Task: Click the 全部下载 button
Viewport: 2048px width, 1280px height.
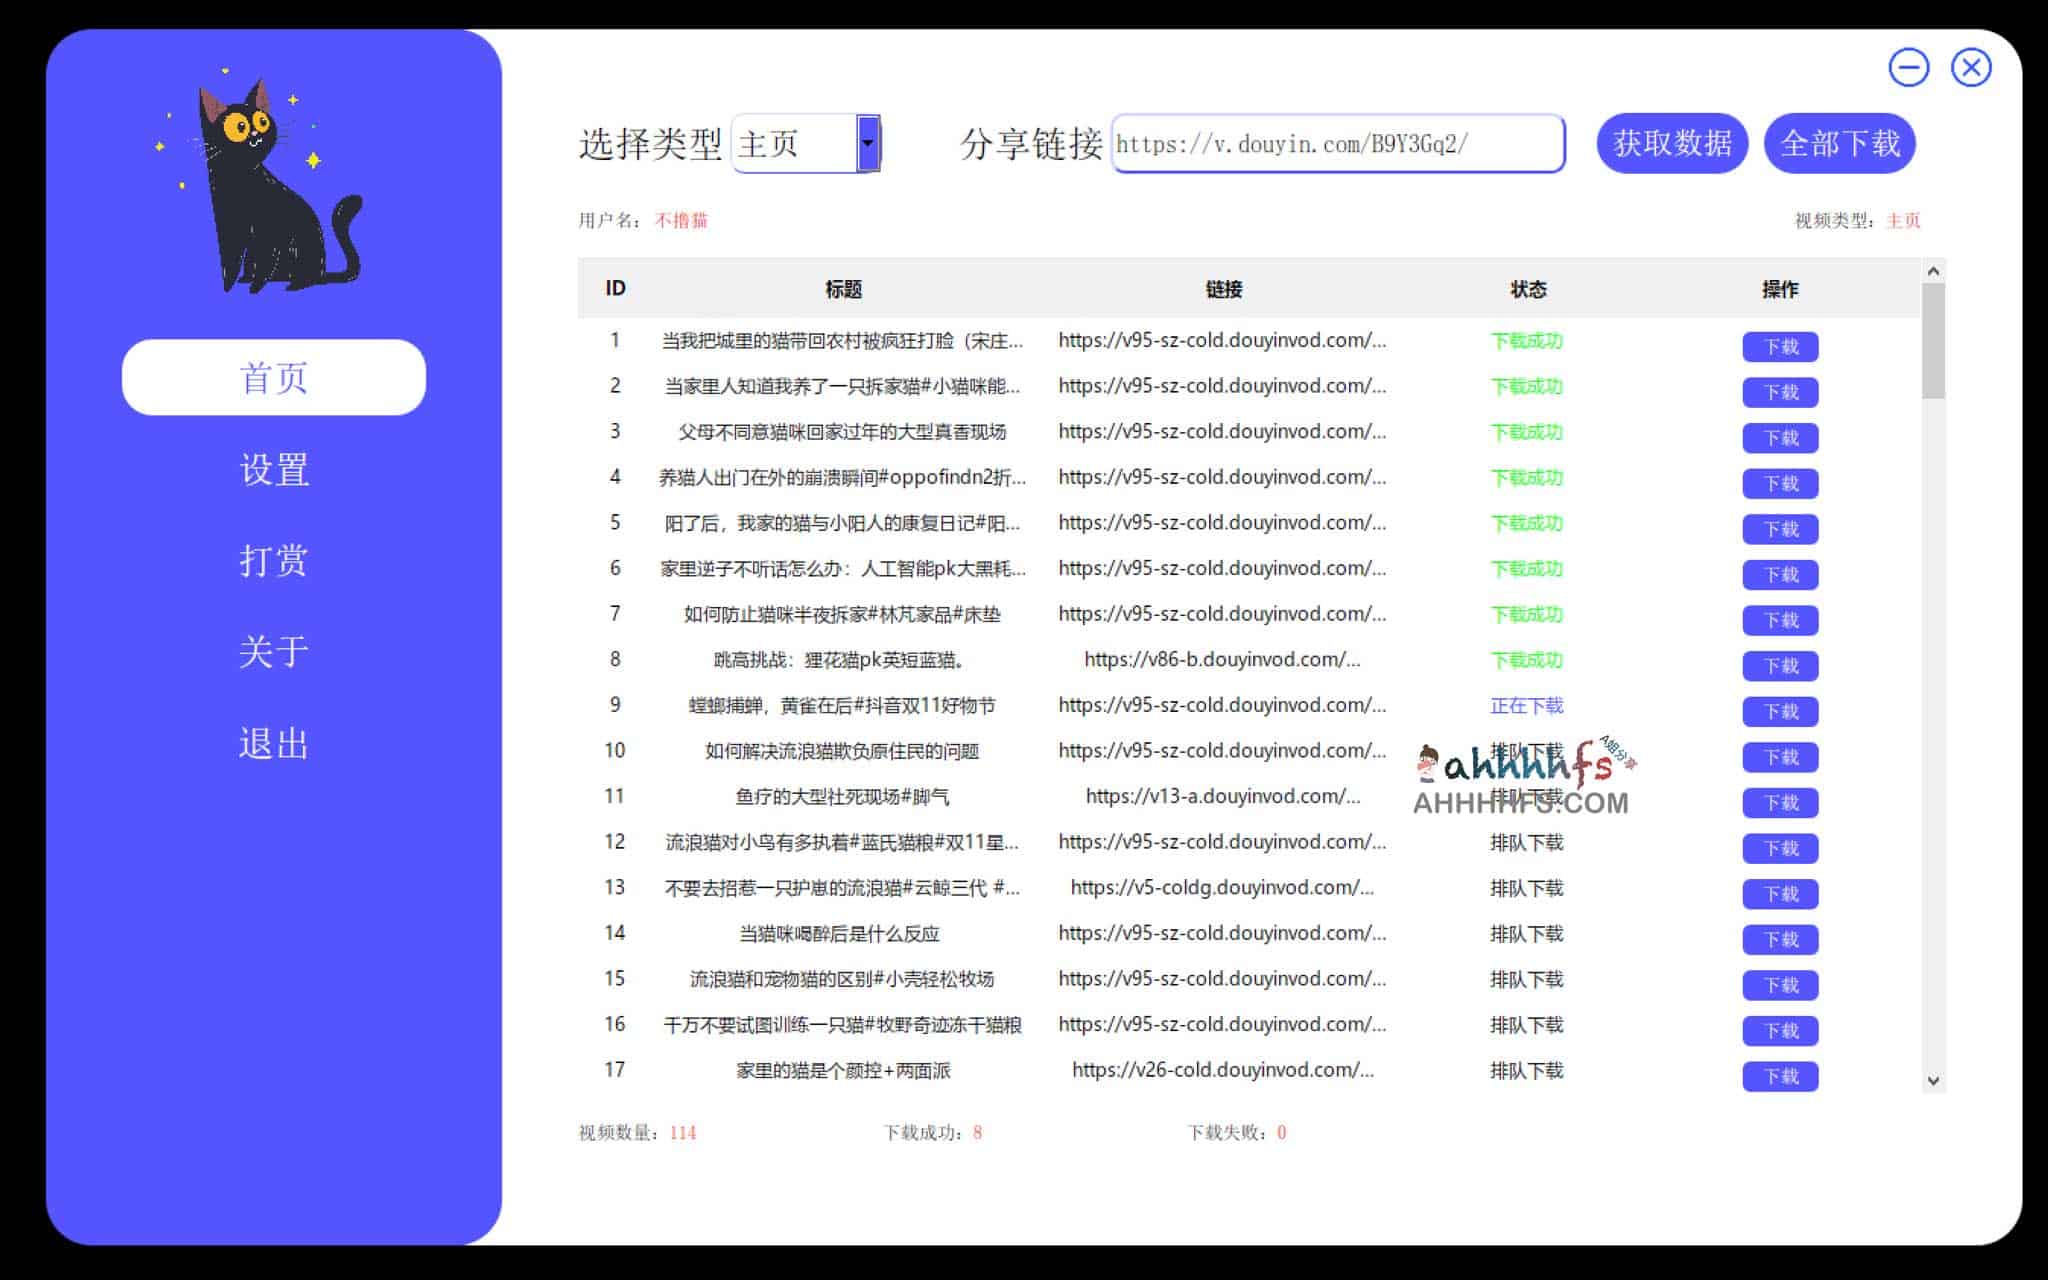Action: coord(1839,143)
